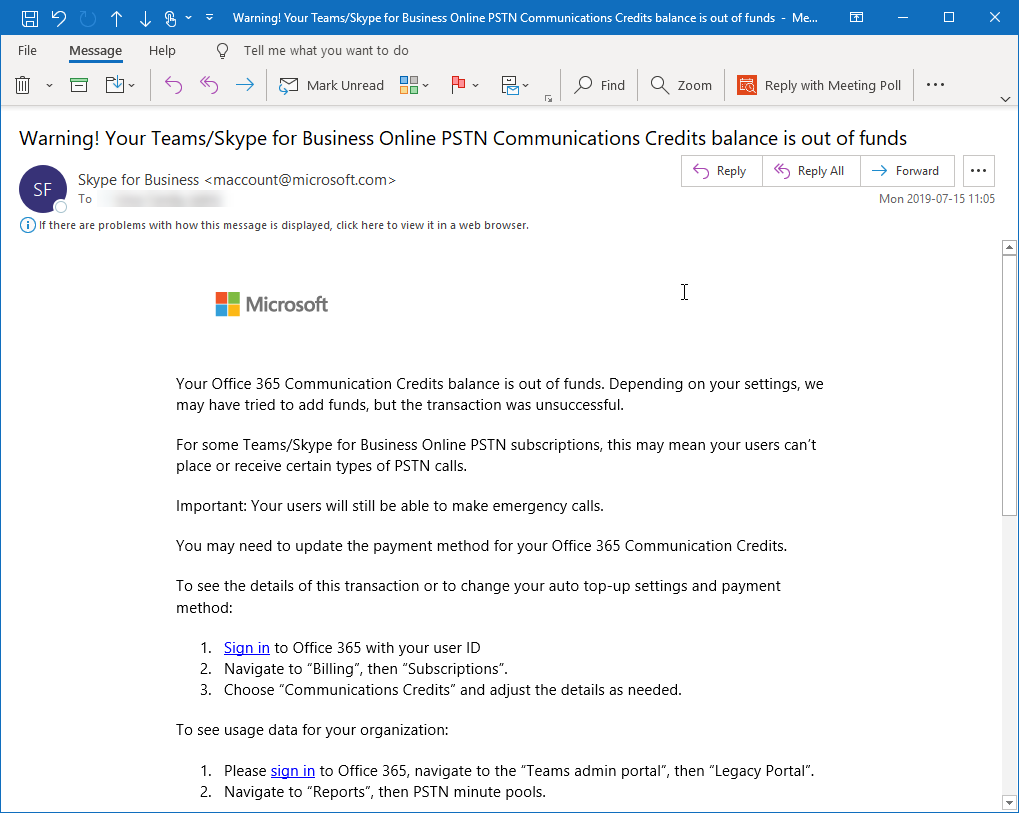Click the Undo arrow in the title bar

pyautogui.click(x=58, y=18)
